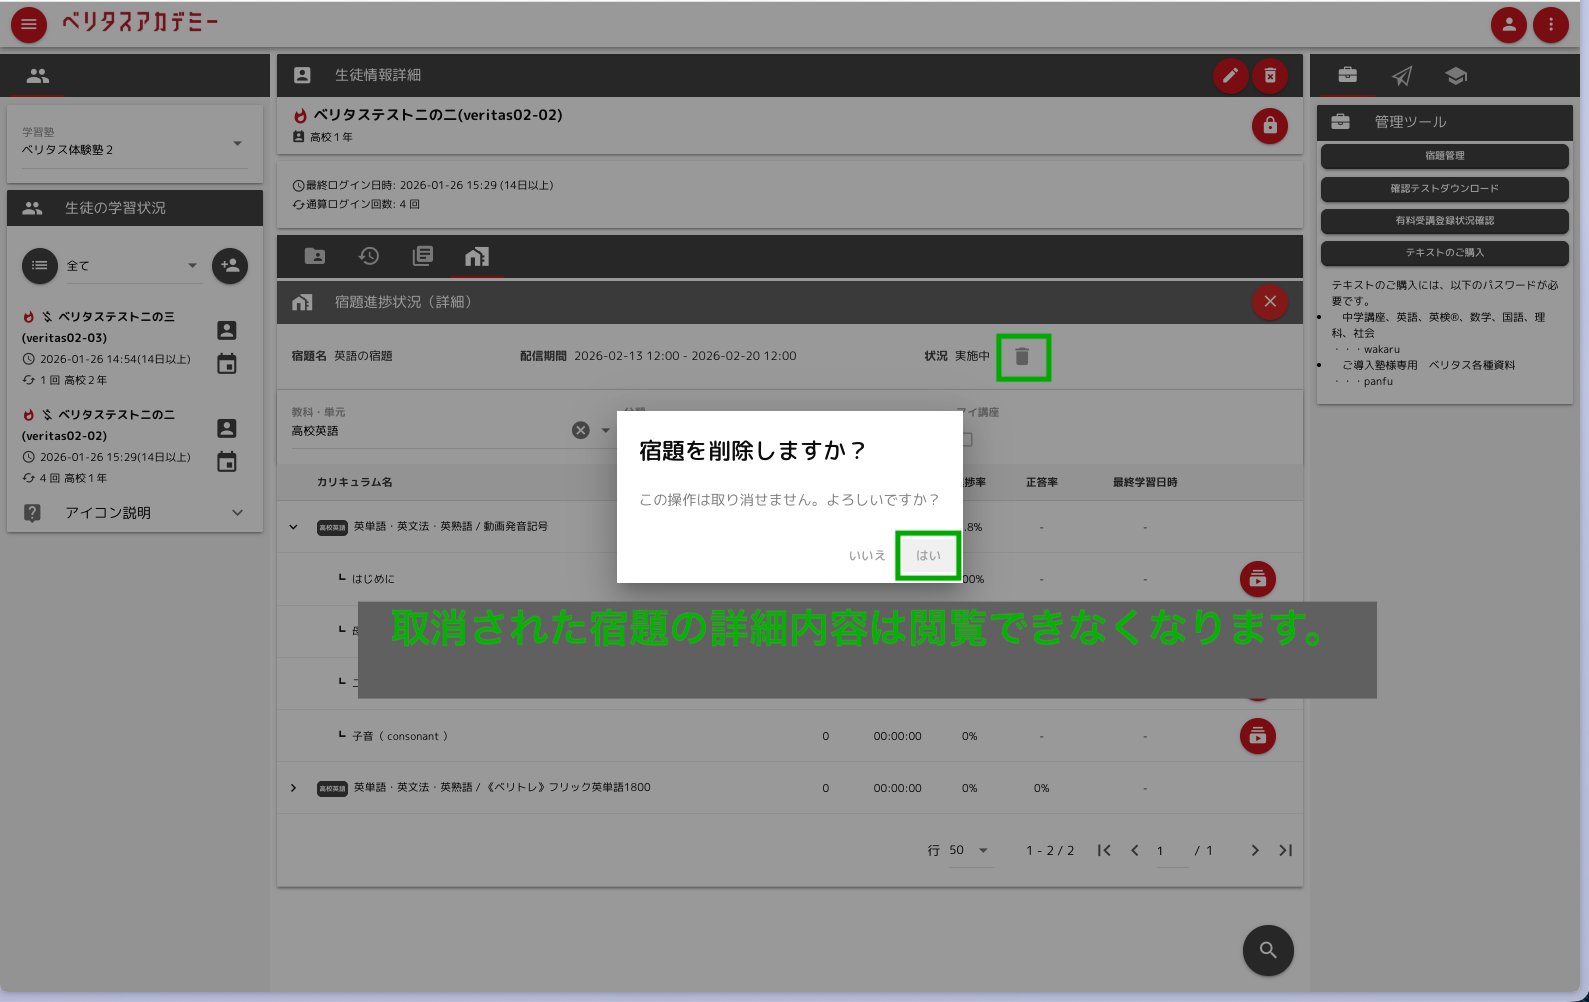
Task: Click the list filter icon beside 全て
Action: click(x=40, y=266)
